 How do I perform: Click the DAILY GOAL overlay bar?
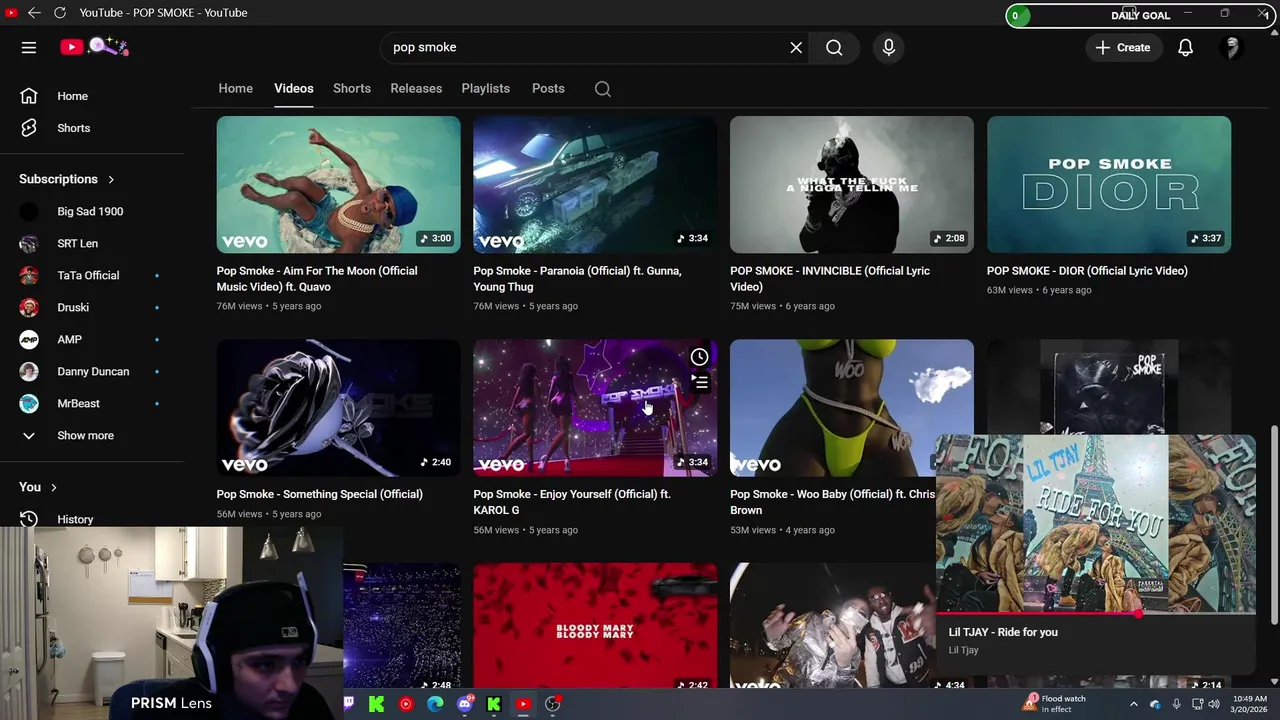click(1138, 15)
